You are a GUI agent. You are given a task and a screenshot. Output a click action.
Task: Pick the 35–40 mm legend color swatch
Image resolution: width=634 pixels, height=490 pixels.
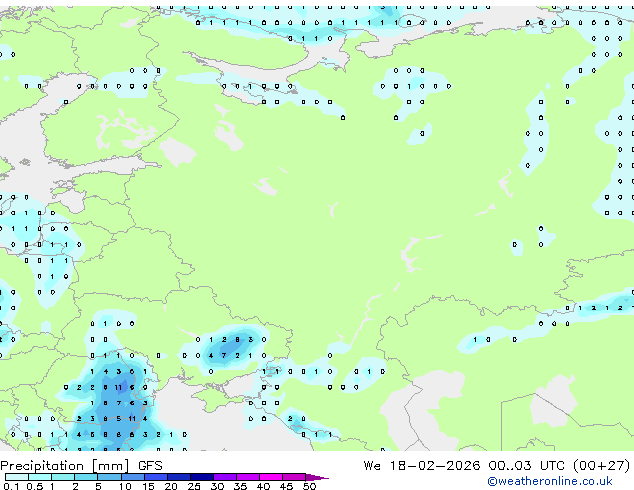click(x=248, y=477)
